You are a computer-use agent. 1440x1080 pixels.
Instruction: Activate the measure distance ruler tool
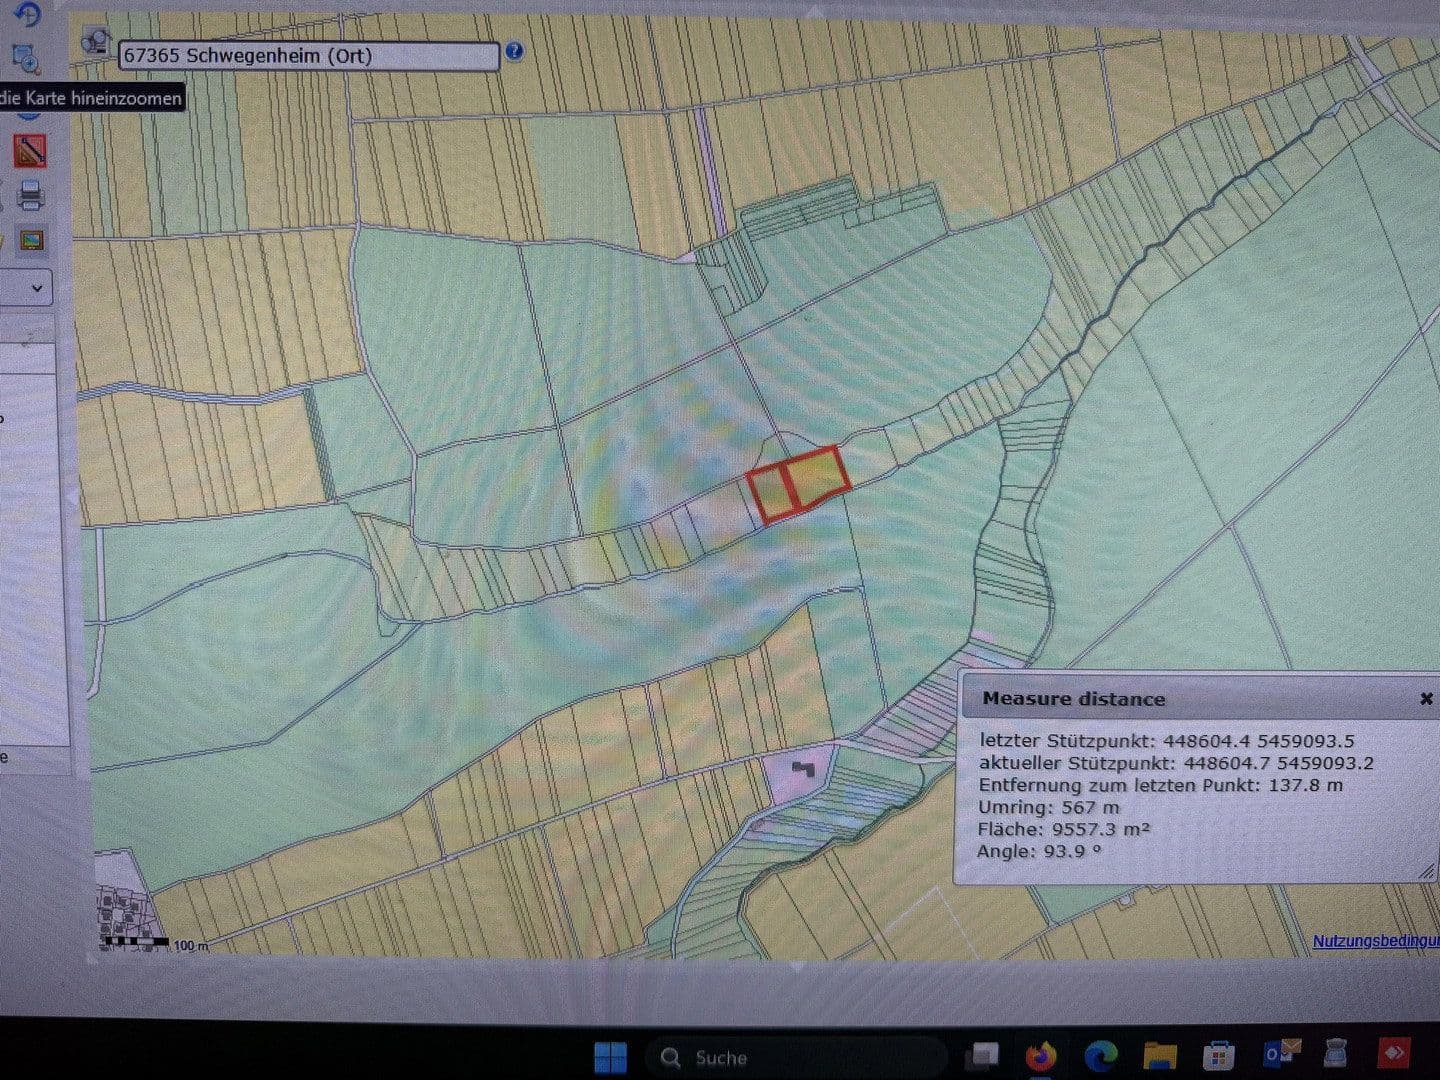tap(30, 150)
